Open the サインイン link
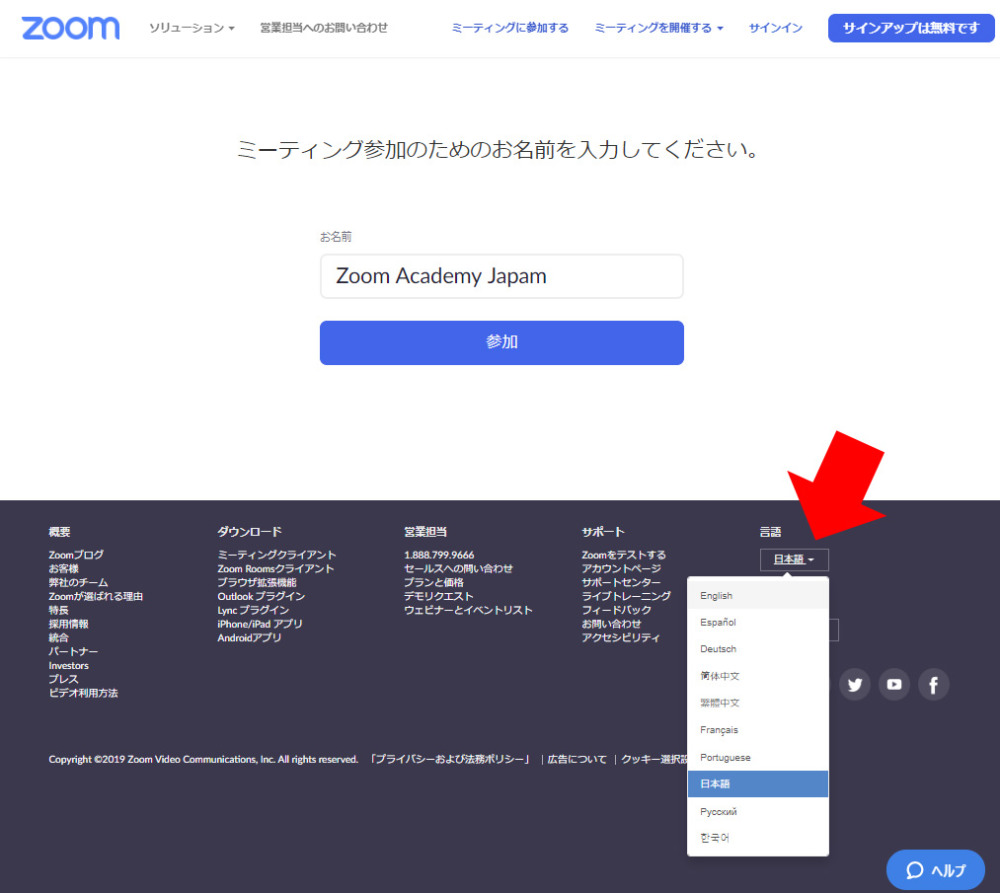1000x893 pixels. (775, 28)
